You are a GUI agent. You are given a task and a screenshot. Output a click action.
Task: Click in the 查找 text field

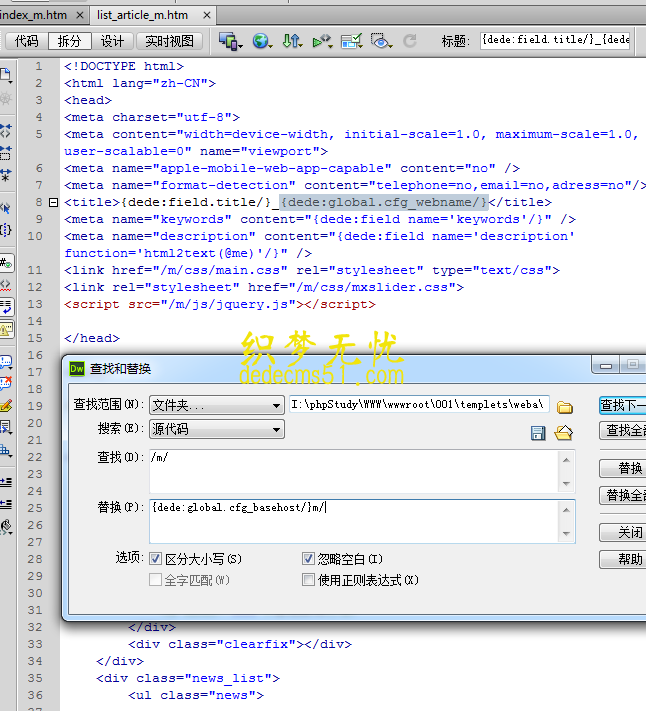(x=355, y=470)
